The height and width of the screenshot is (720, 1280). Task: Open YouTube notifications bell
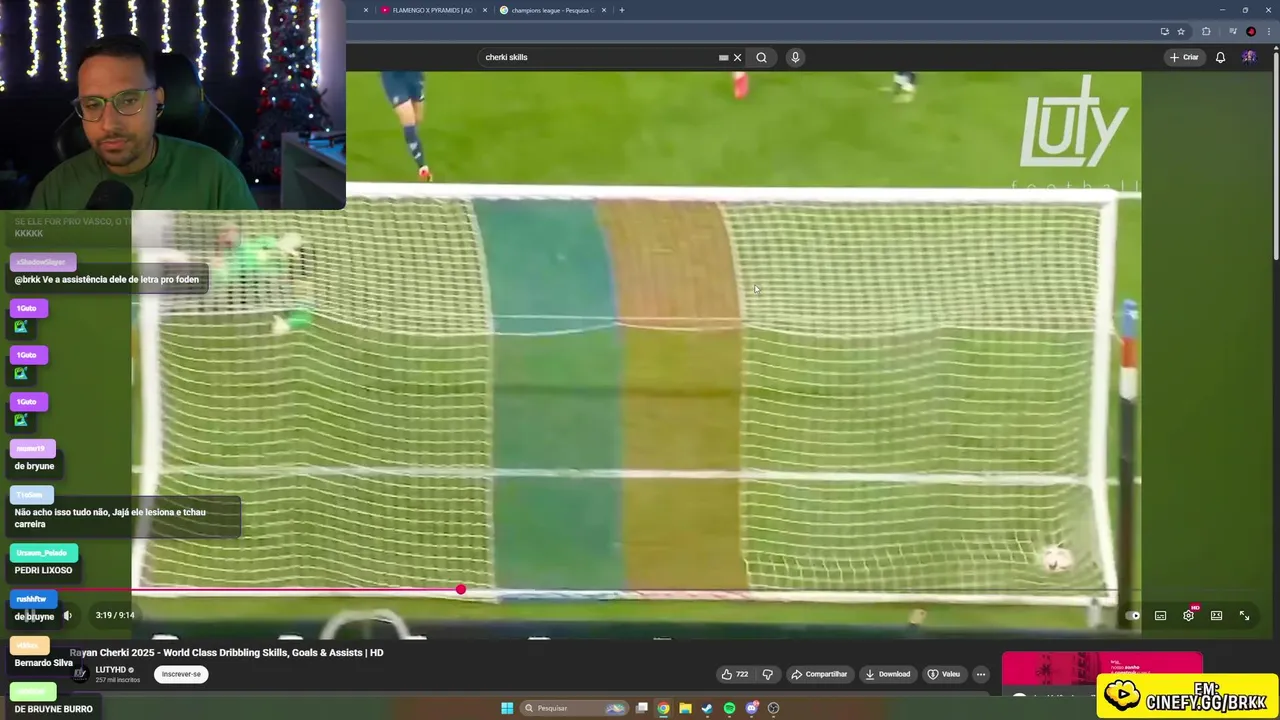[x=1220, y=57]
